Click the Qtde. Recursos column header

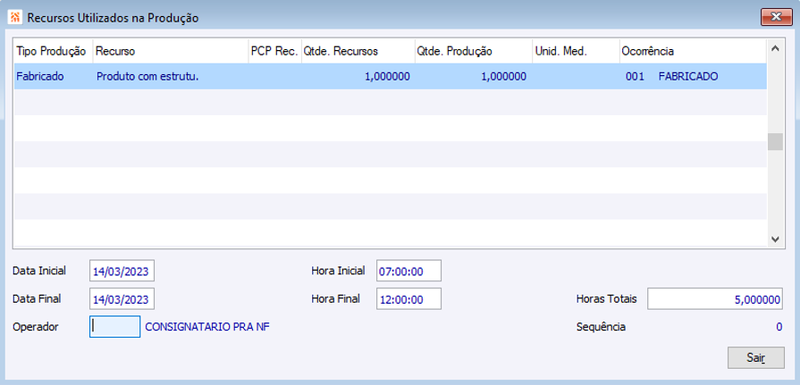(358, 51)
